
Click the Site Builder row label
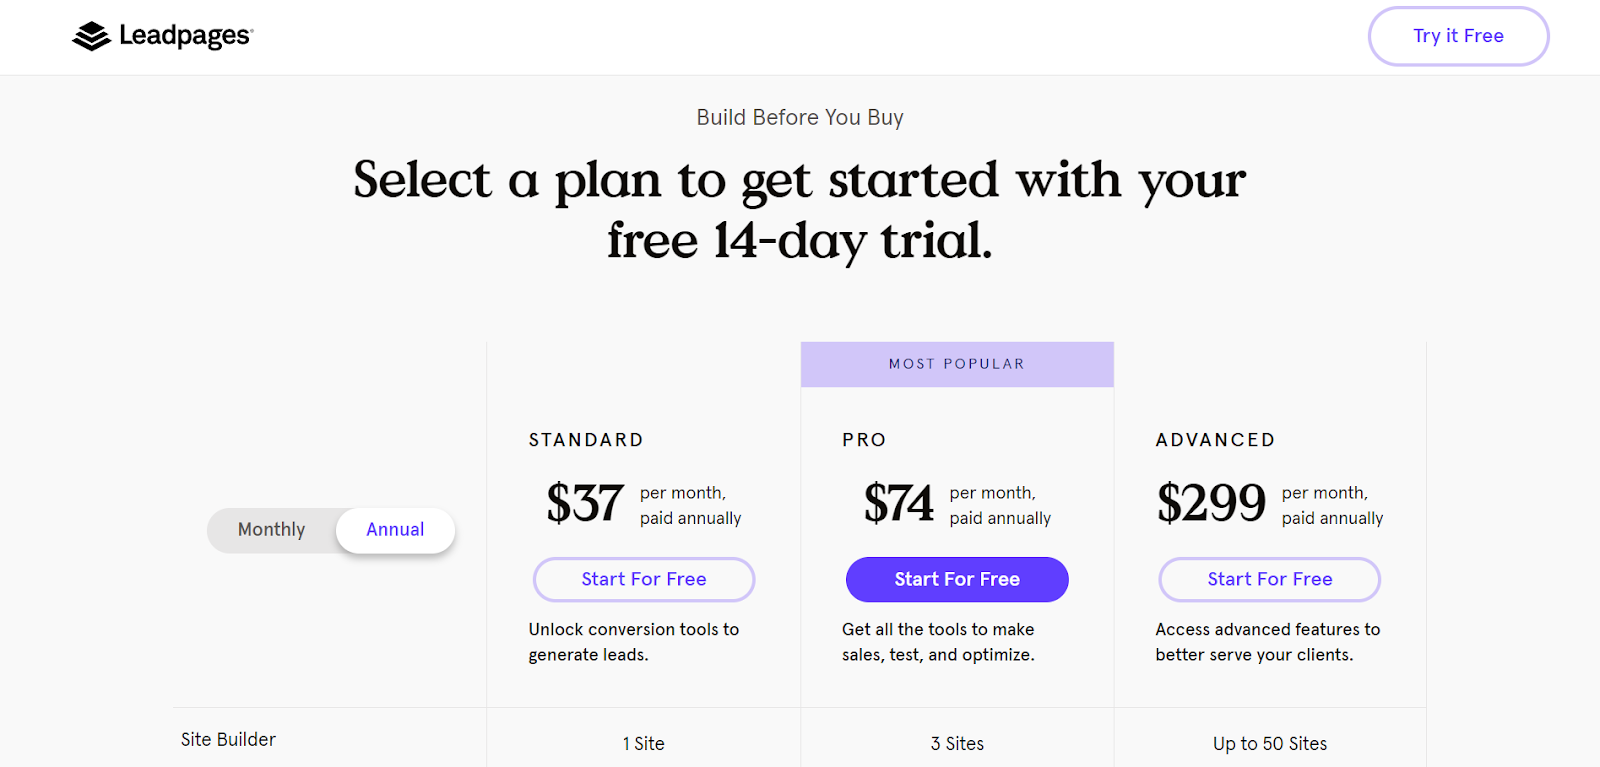228,740
